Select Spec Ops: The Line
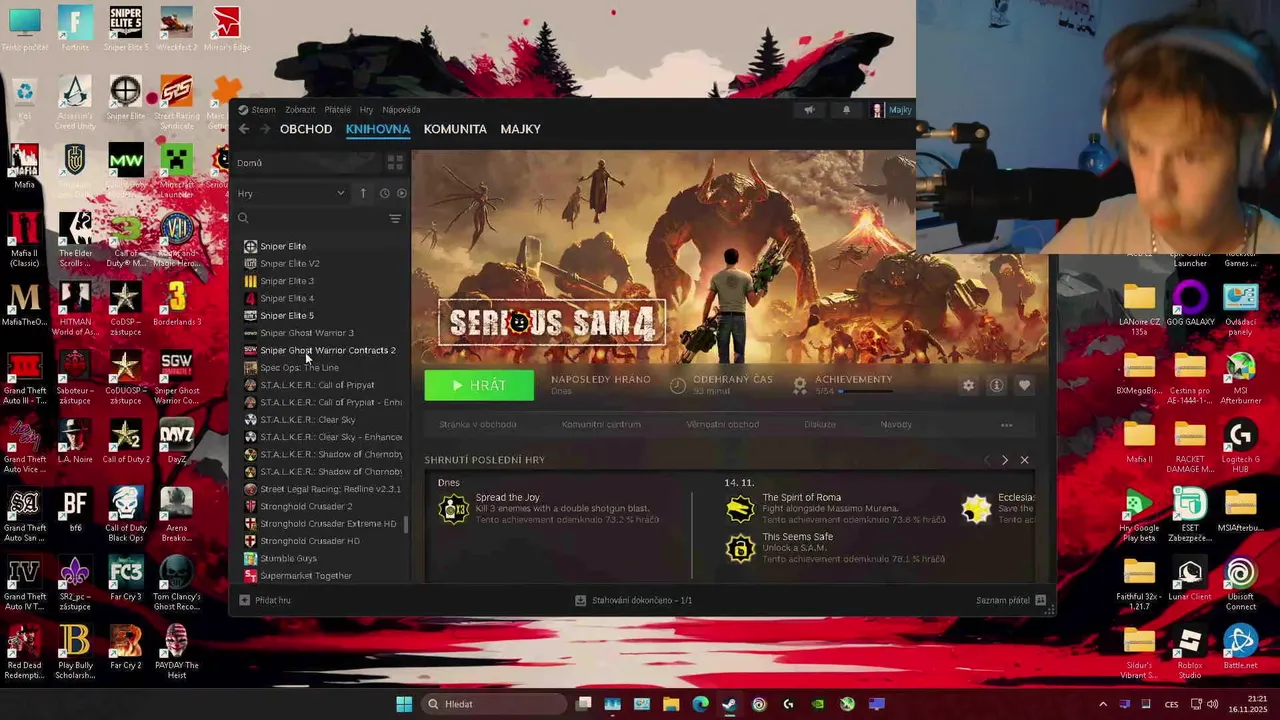 (299, 368)
